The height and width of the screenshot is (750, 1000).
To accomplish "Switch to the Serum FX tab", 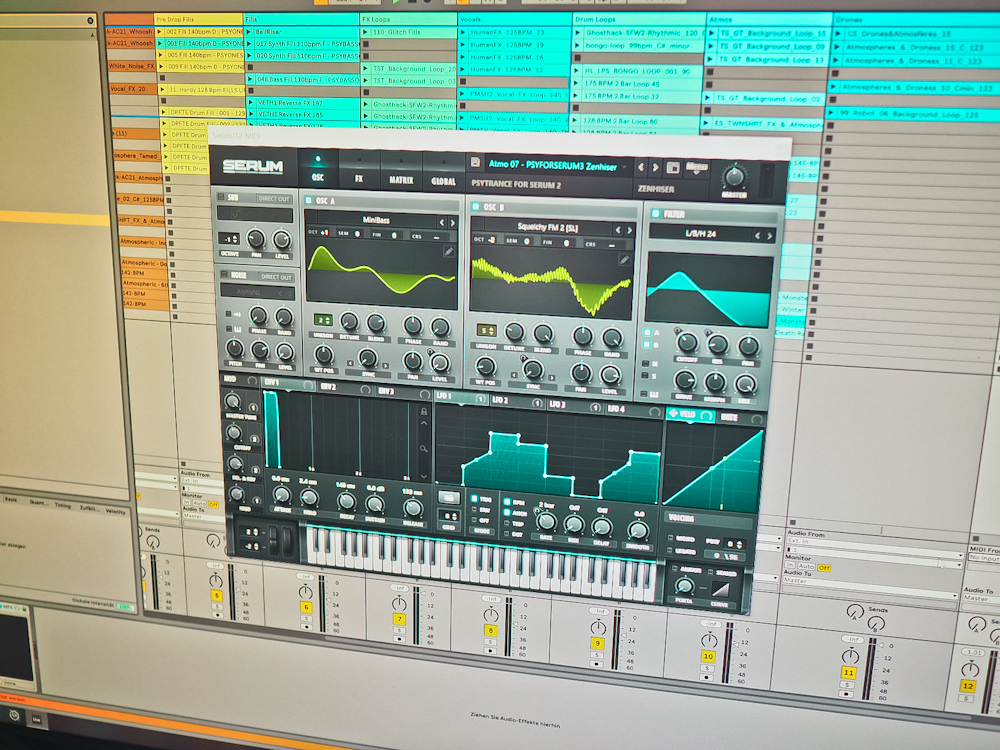I will (x=359, y=171).
